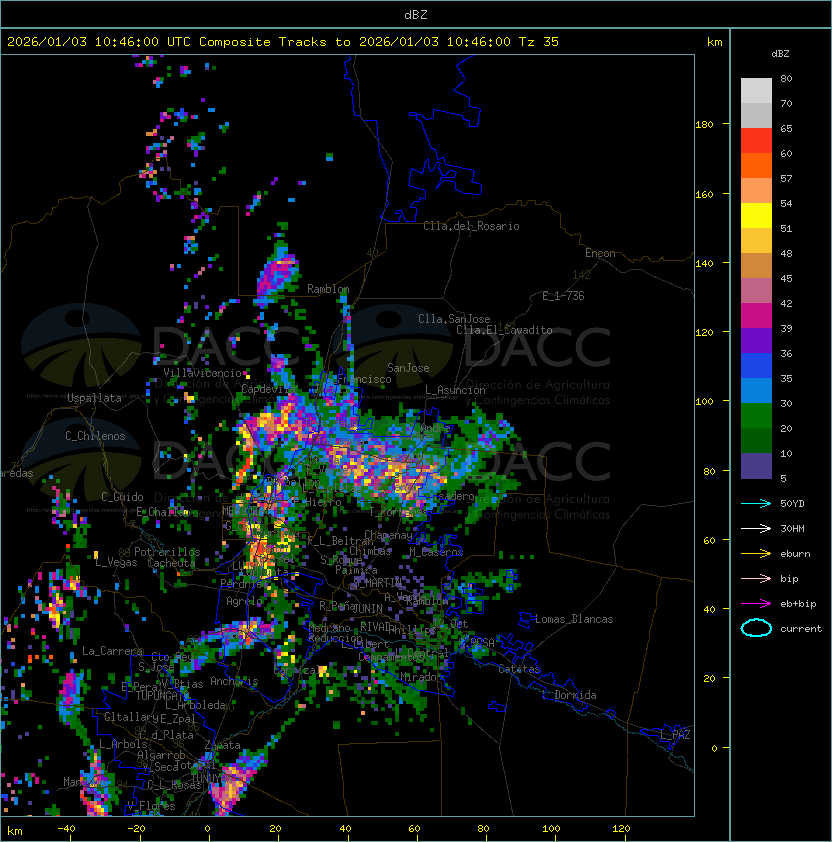
Task: Click the Chapanay map label
Action: (x=388, y=535)
